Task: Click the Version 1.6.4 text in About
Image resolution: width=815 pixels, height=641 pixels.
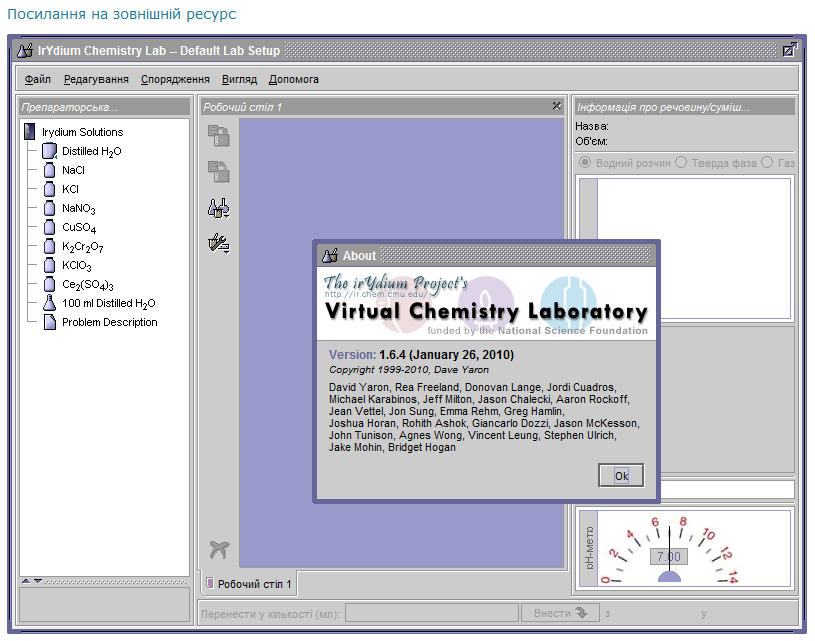Action: point(421,355)
